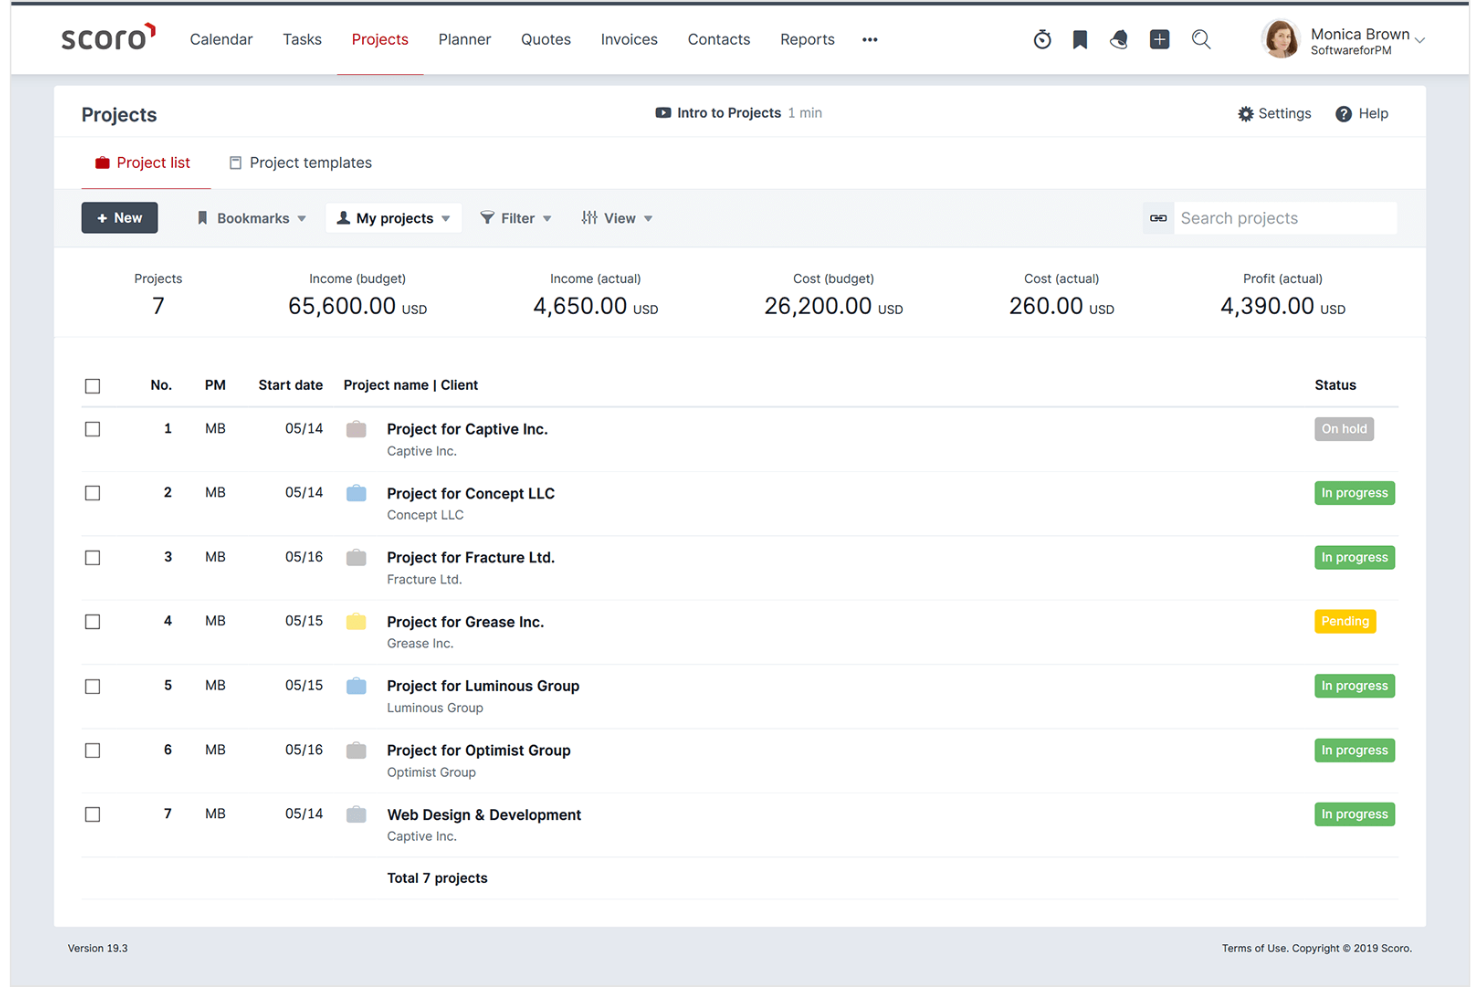Click the Settings gear icon
Screen dimensions: 1480x987
pyautogui.click(x=1245, y=114)
